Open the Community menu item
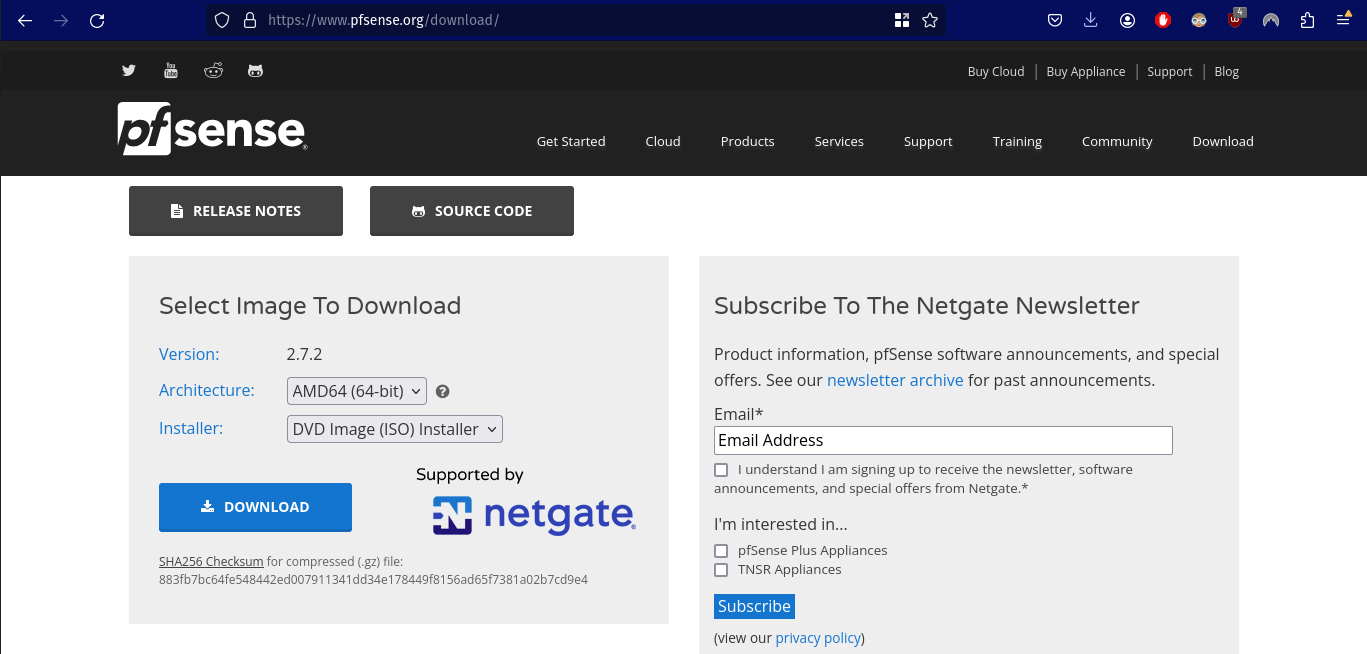Screen dimensions: 1367x654 (1117, 141)
